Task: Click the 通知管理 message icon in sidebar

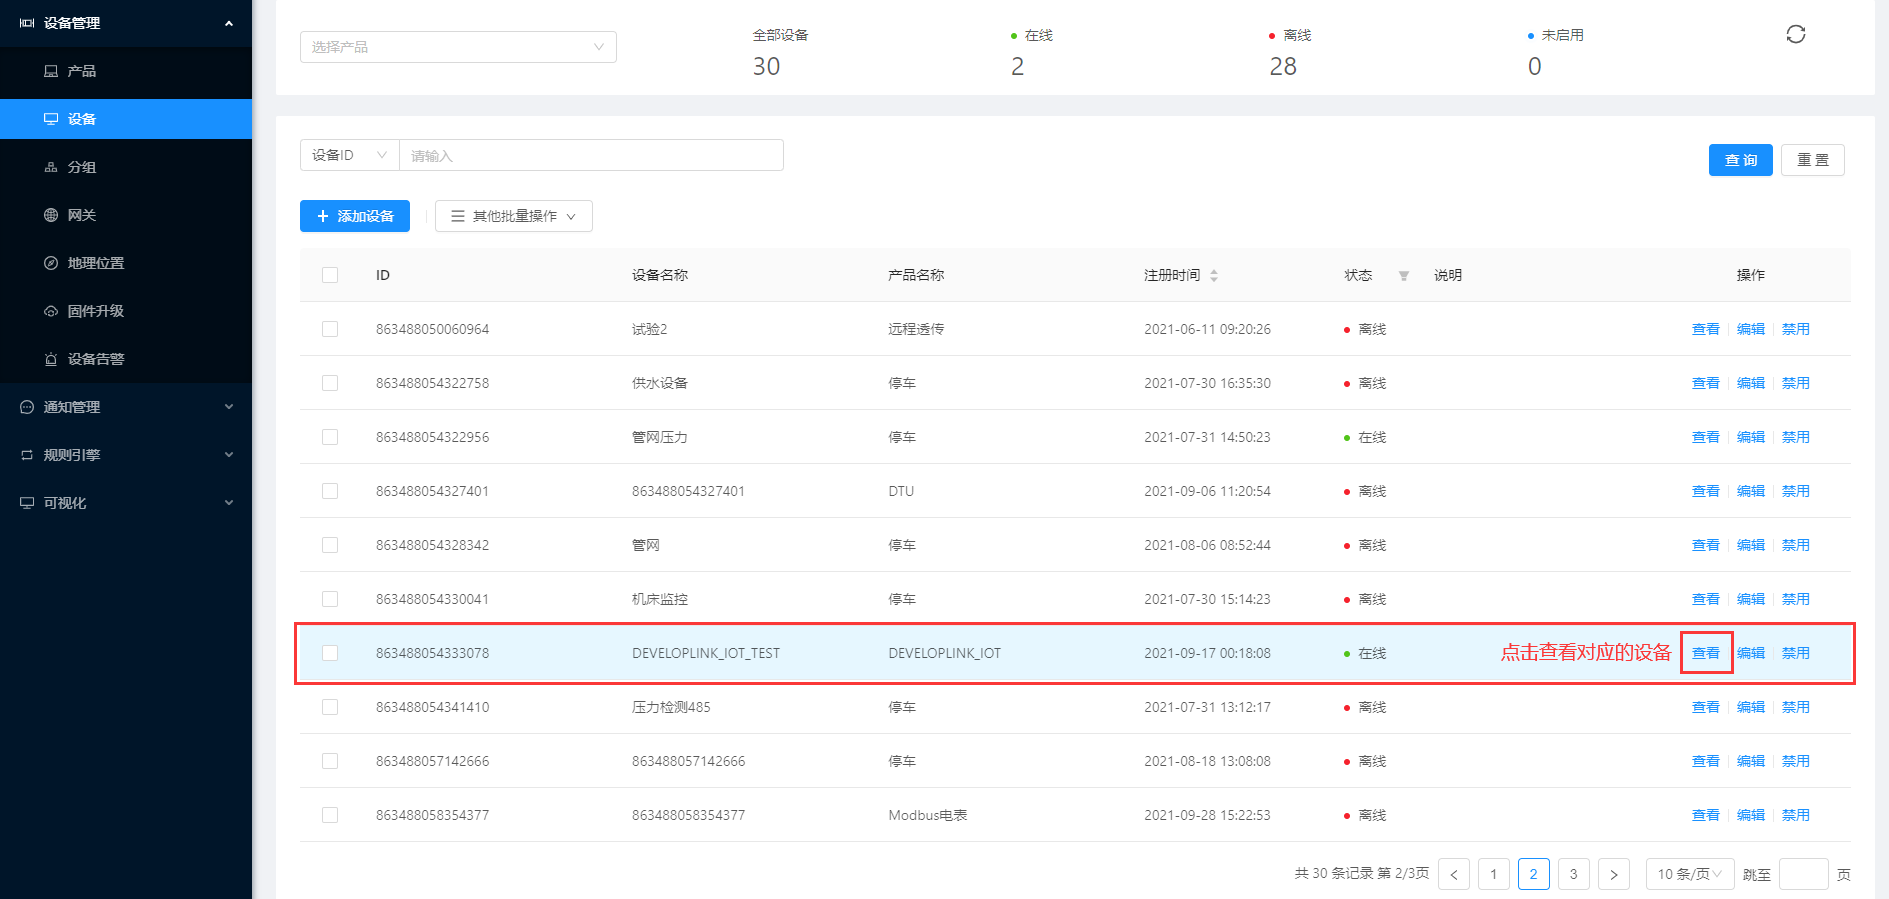Action: pyautogui.click(x=27, y=407)
